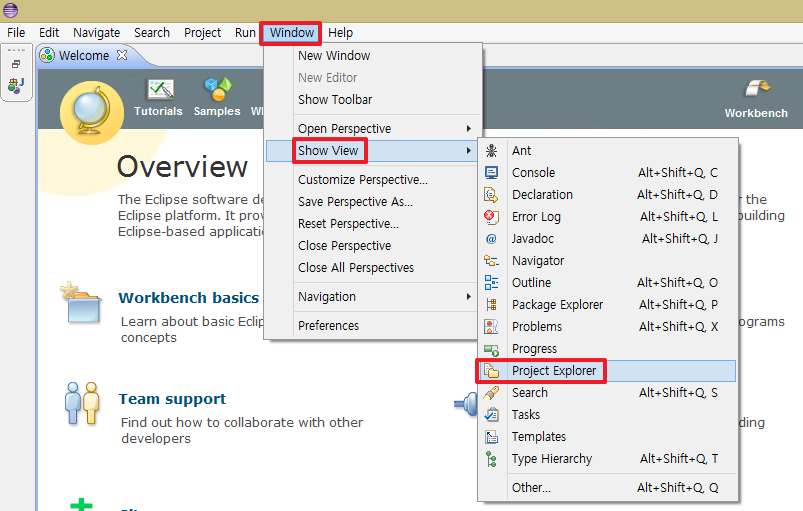Click the Package Explorer icon
Image resolution: width=803 pixels, height=511 pixels.
[x=491, y=305]
